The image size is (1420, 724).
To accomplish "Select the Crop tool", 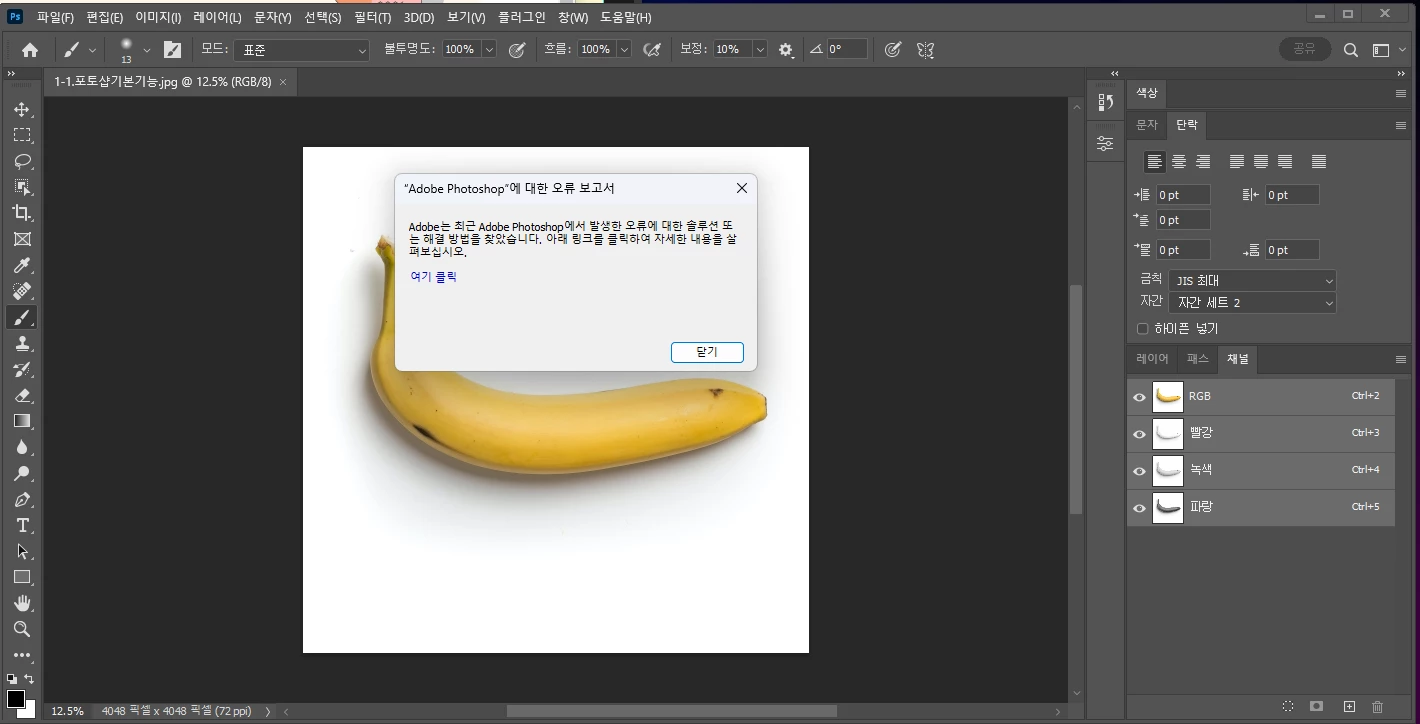I will [x=22, y=213].
